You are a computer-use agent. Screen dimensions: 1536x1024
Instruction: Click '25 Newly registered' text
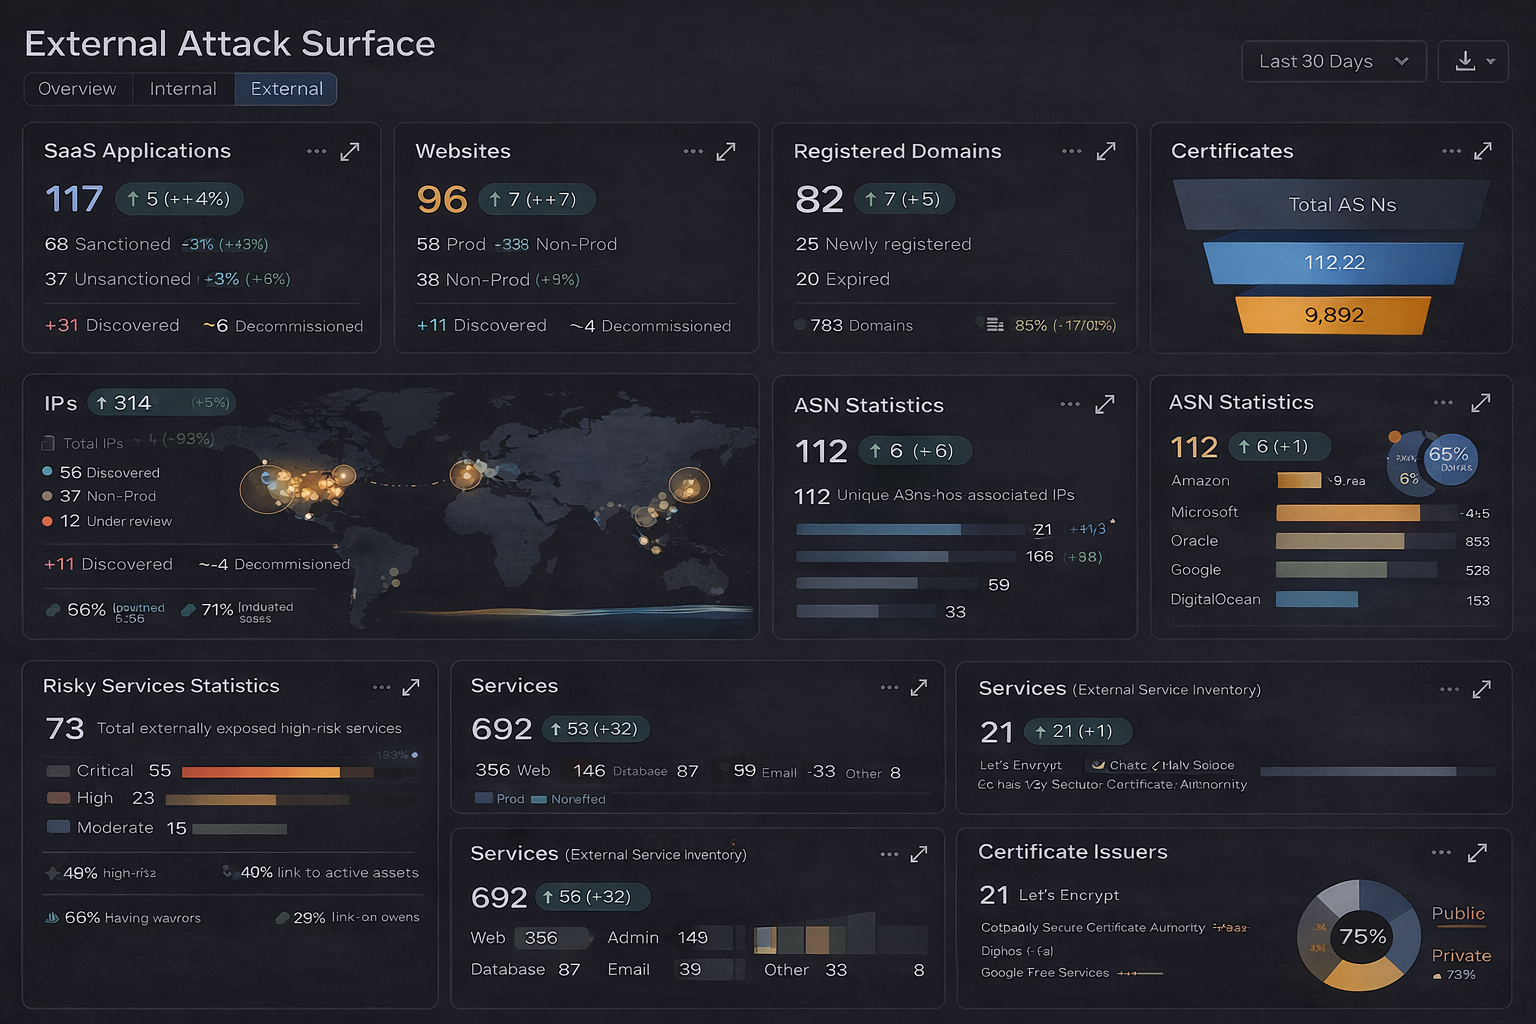(x=883, y=244)
